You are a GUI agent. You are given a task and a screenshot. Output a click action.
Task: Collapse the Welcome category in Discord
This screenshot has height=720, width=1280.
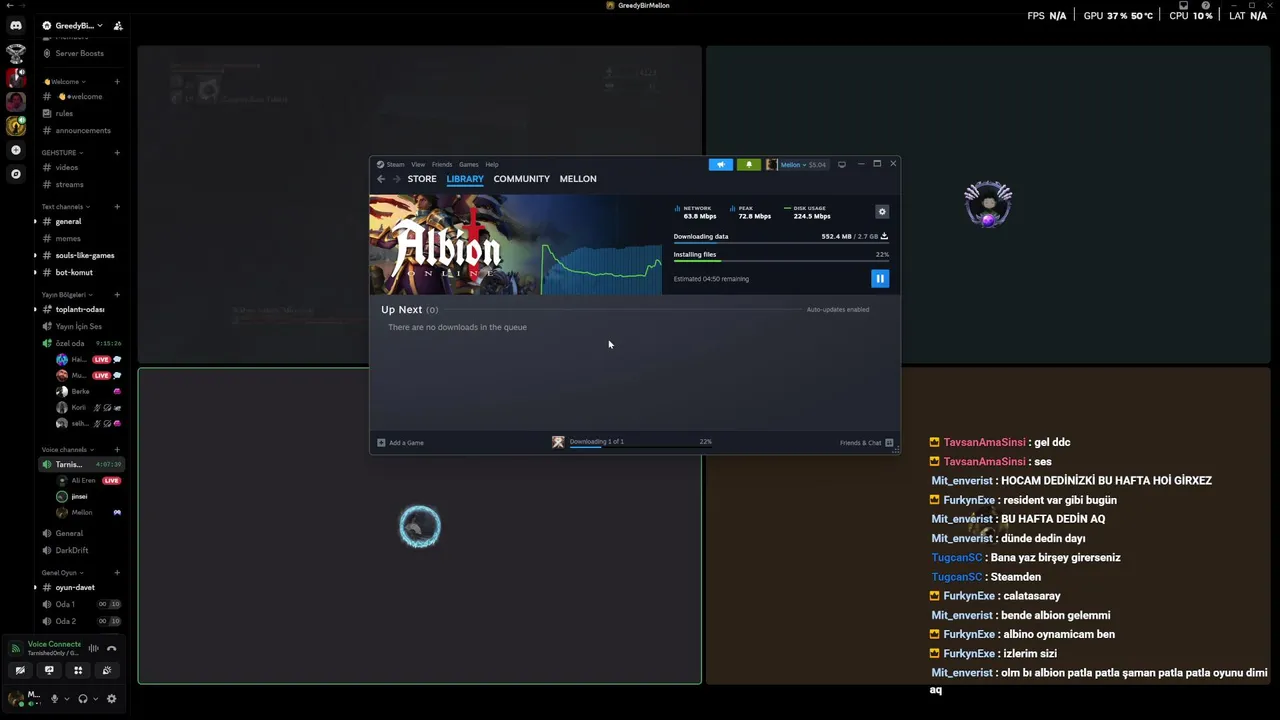point(65,81)
